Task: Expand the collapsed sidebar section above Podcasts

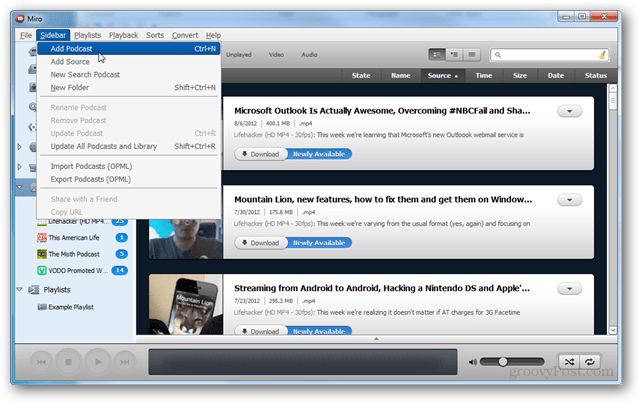Action: (x=19, y=167)
